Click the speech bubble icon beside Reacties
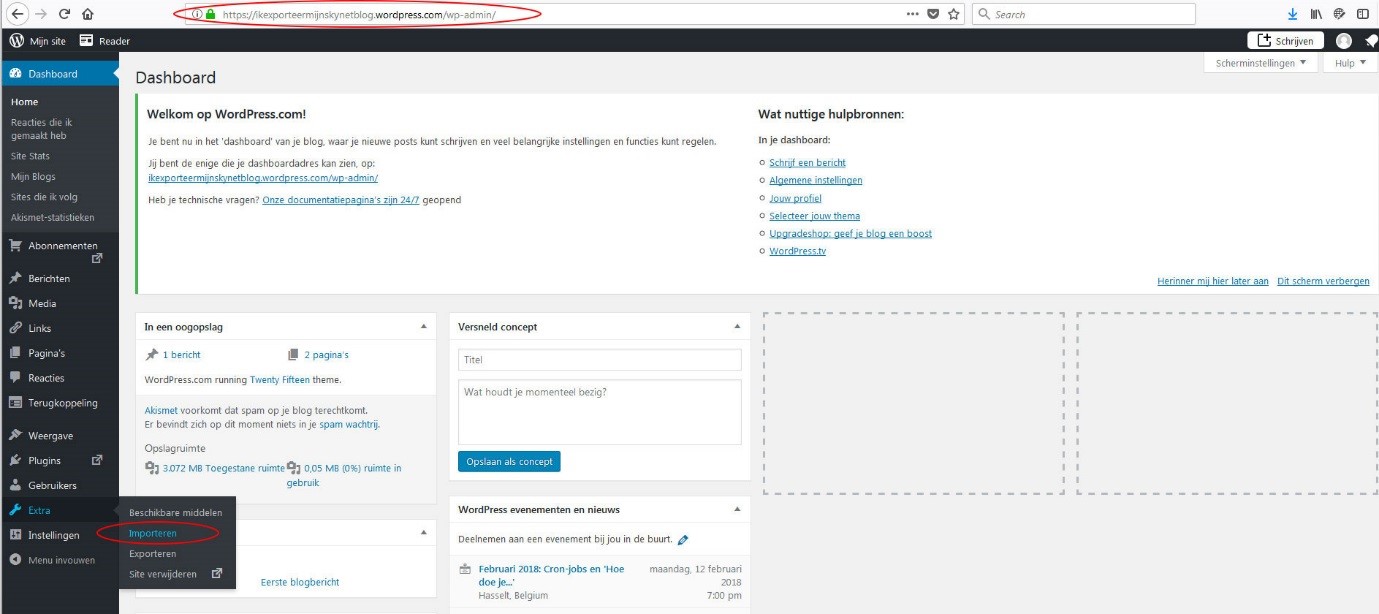The image size is (1379, 614). coord(15,378)
